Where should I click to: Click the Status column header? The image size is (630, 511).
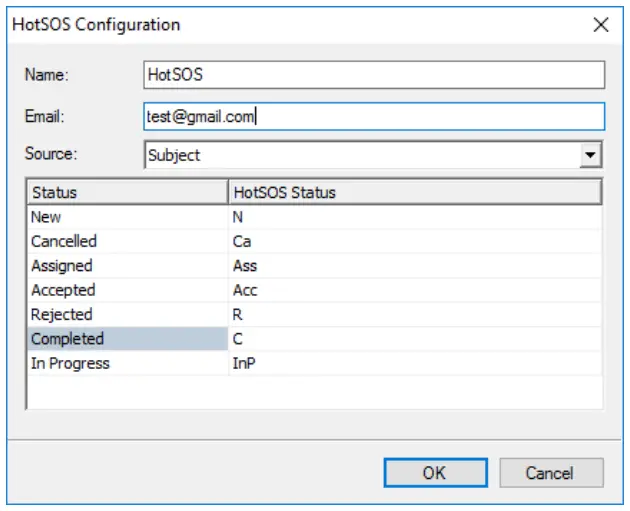tap(127, 192)
